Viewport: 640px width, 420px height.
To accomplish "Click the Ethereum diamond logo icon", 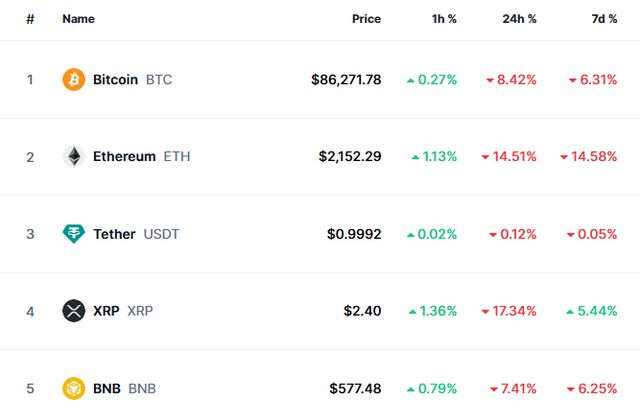I will (x=74, y=156).
